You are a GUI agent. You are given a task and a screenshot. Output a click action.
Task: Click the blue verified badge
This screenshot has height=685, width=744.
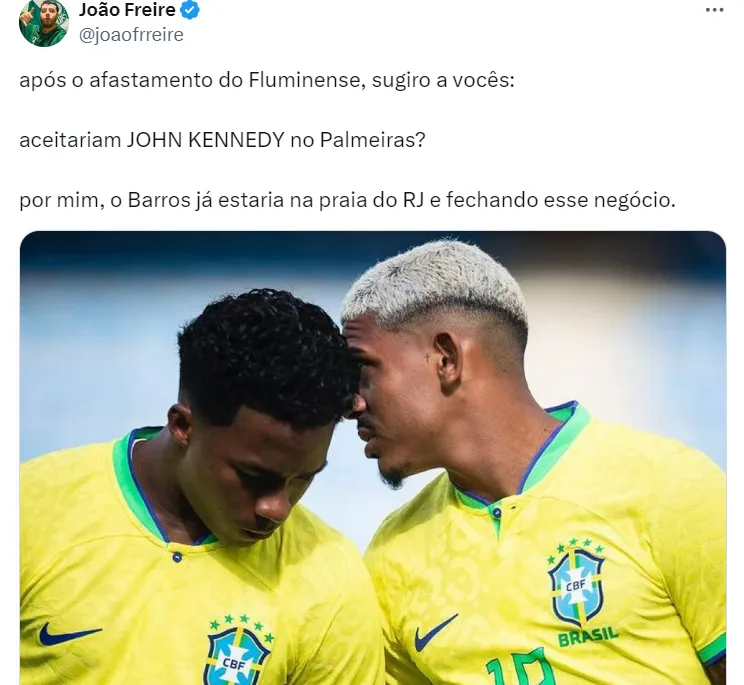[x=190, y=10]
